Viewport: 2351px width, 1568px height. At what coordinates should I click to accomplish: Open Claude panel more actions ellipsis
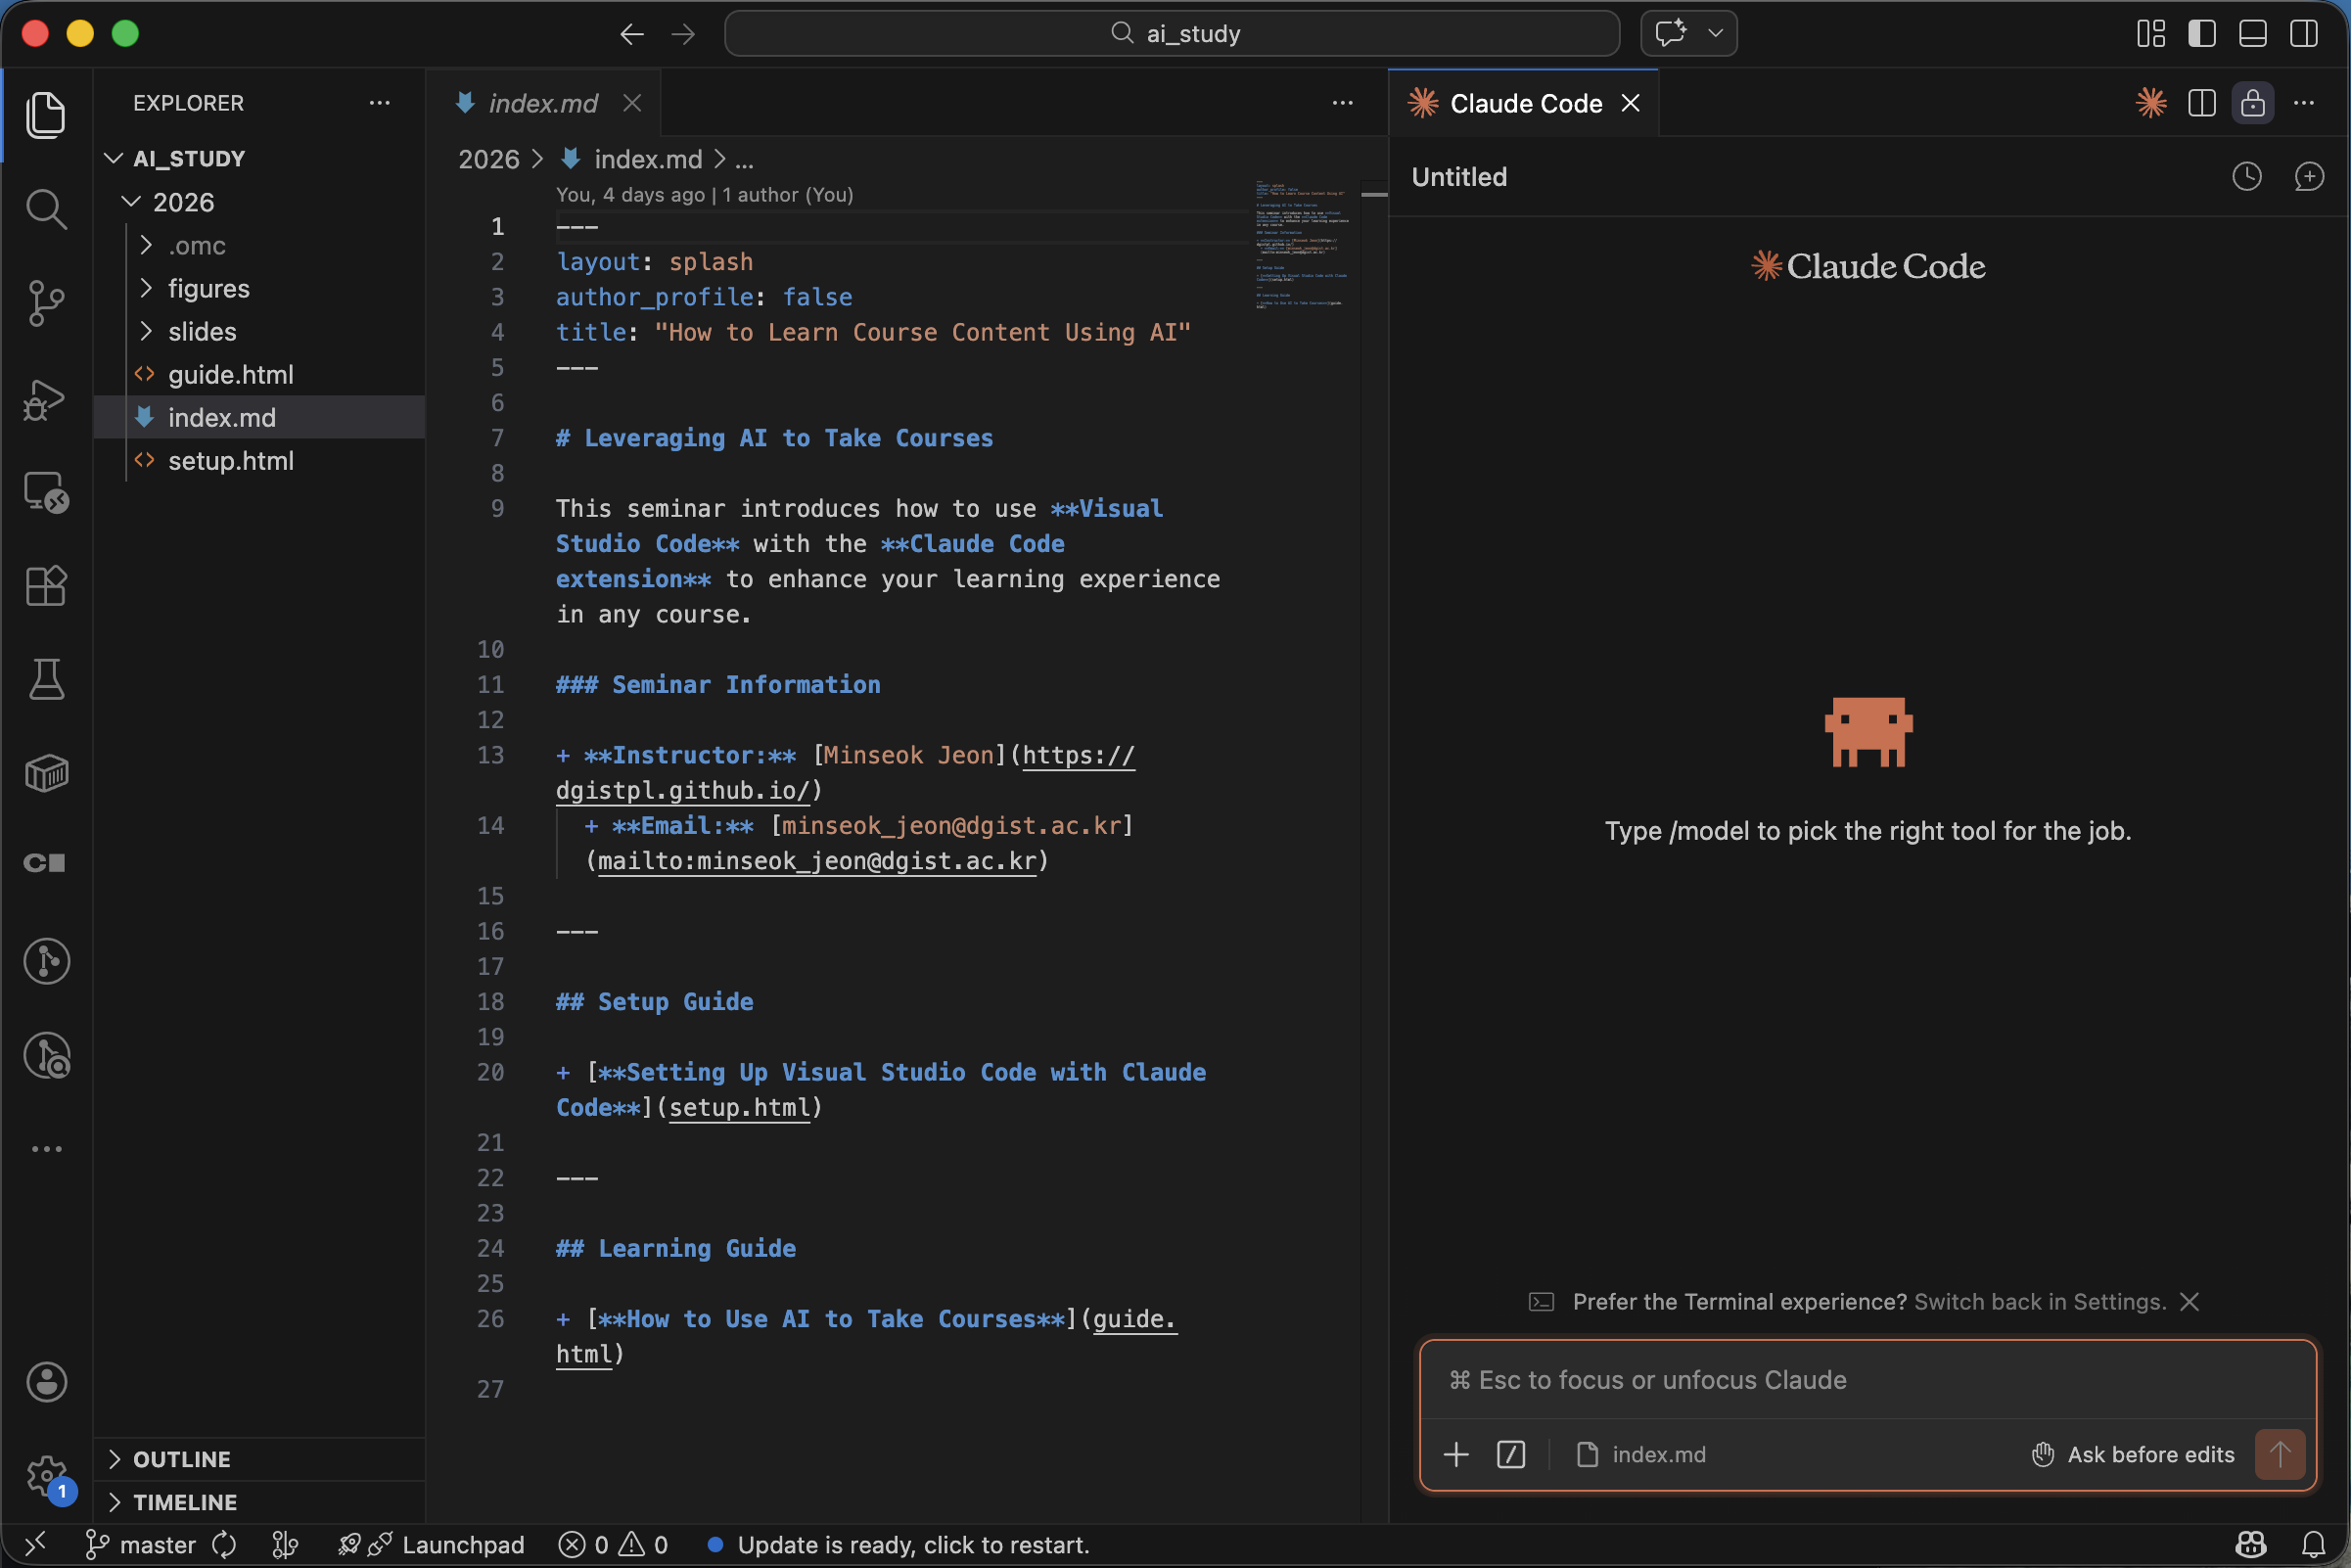(2304, 103)
